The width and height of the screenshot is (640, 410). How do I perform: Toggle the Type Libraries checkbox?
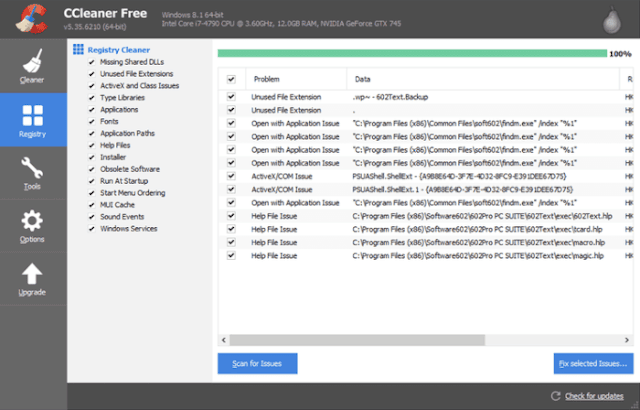(x=91, y=98)
